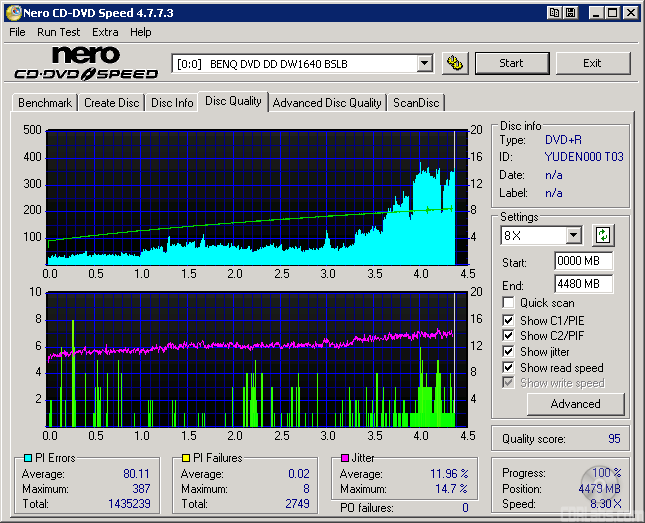Viewport: 645px width, 523px height.
Task: Open the 8X speed dropdown
Action: point(573,236)
